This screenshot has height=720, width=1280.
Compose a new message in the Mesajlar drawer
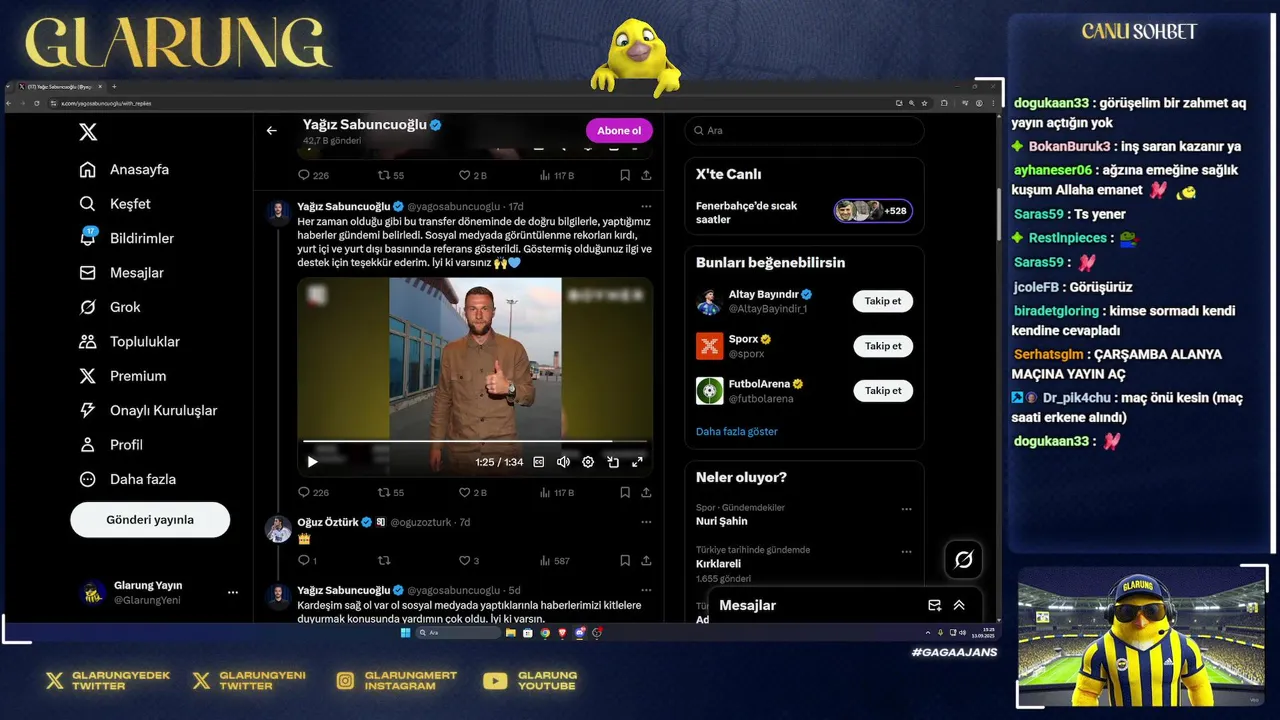(x=934, y=605)
